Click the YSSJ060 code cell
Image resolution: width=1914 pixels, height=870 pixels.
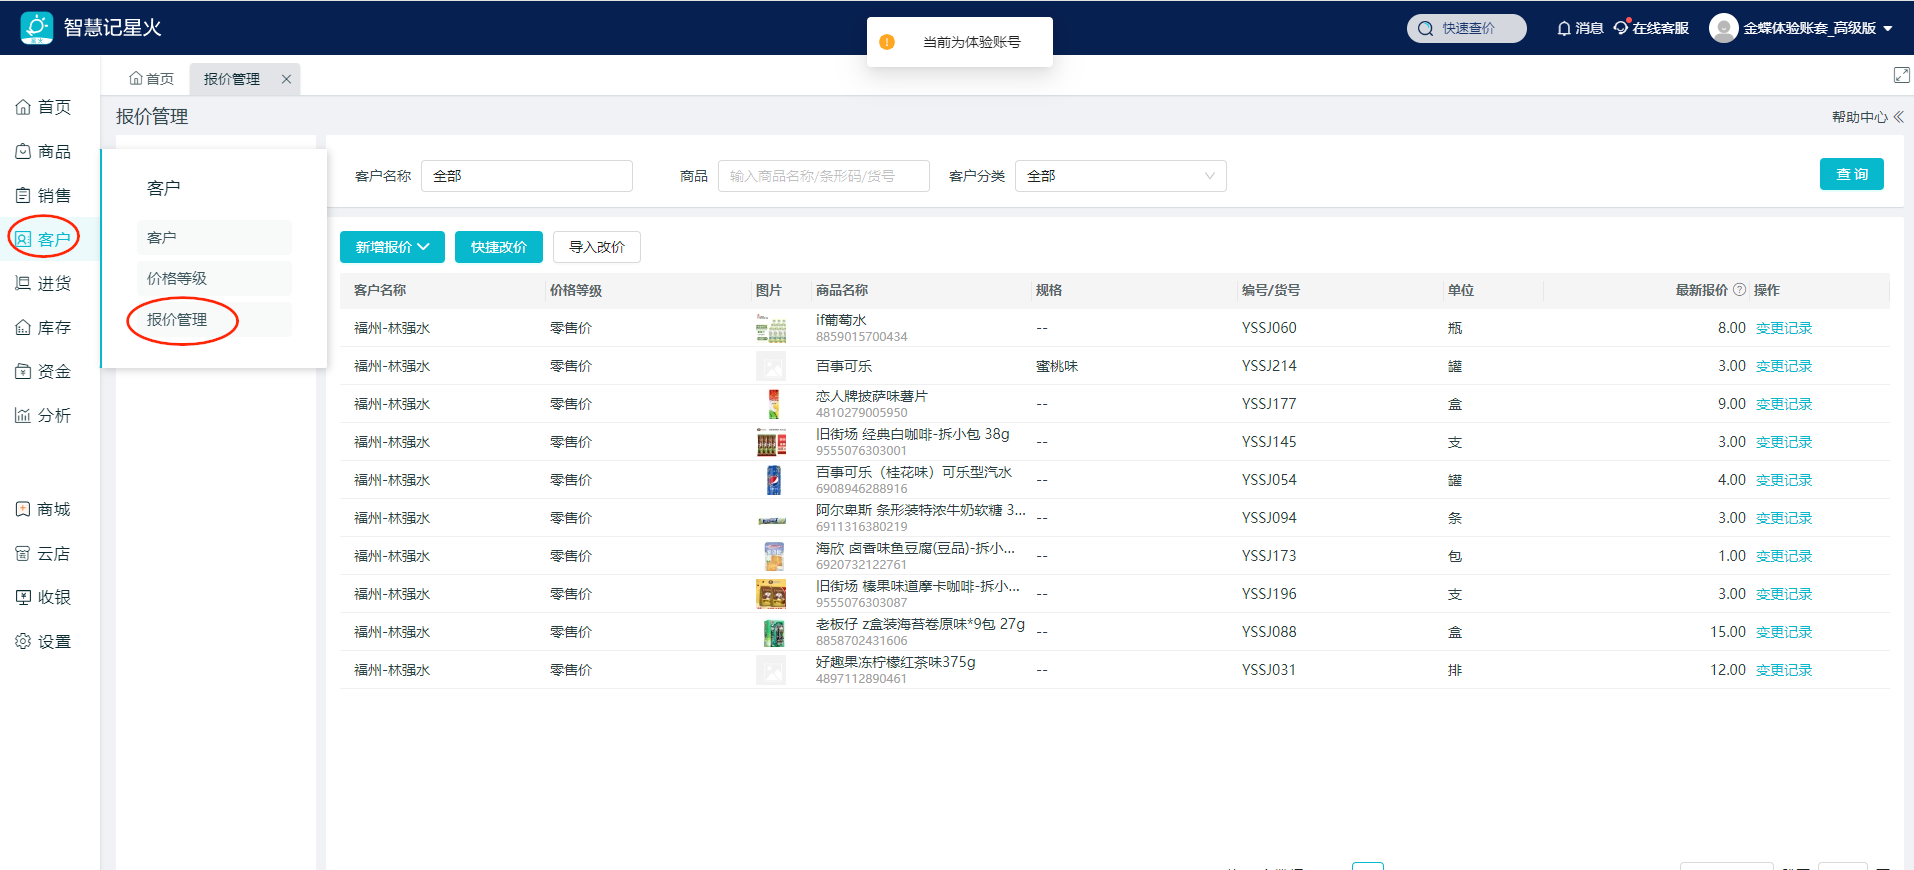(x=1269, y=328)
